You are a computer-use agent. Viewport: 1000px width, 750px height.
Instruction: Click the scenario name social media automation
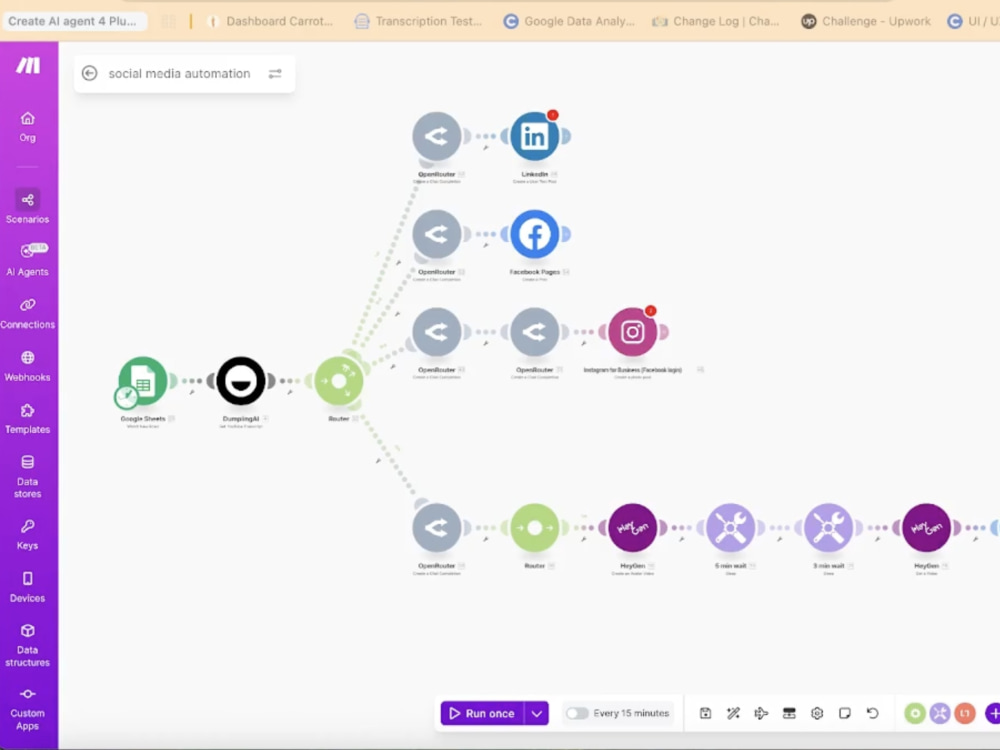[179, 73]
